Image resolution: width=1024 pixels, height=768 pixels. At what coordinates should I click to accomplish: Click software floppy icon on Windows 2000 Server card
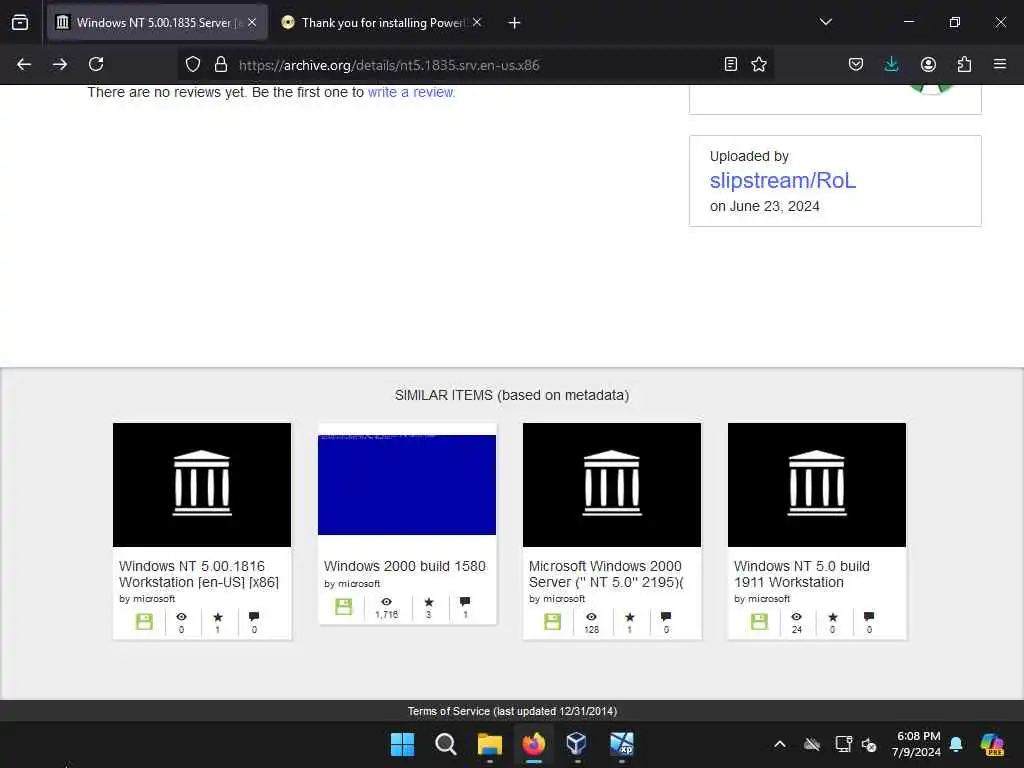click(552, 621)
